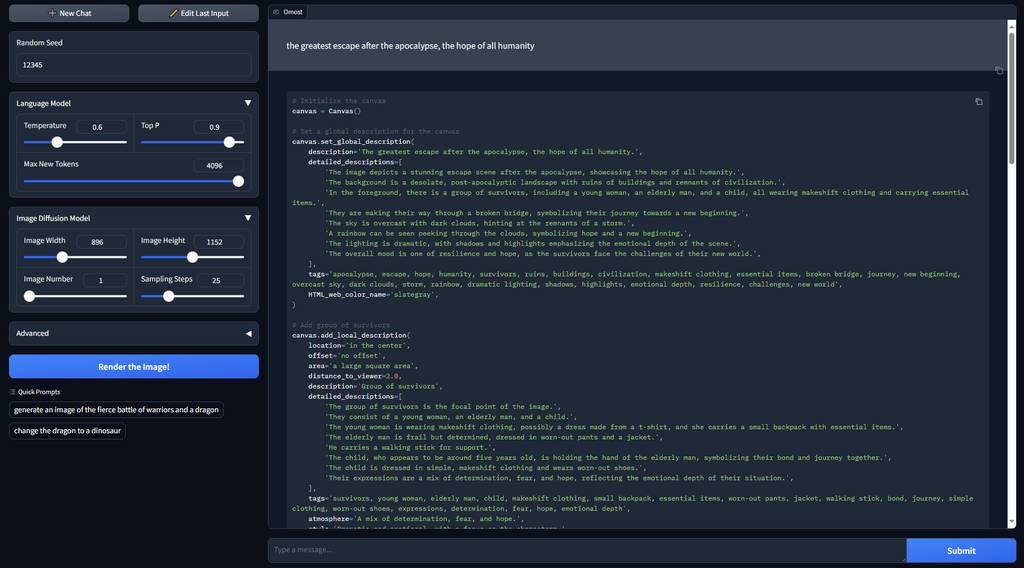Select the change dragon to dinosaur prompt
The image size is (1024, 568).
[67, 431]
